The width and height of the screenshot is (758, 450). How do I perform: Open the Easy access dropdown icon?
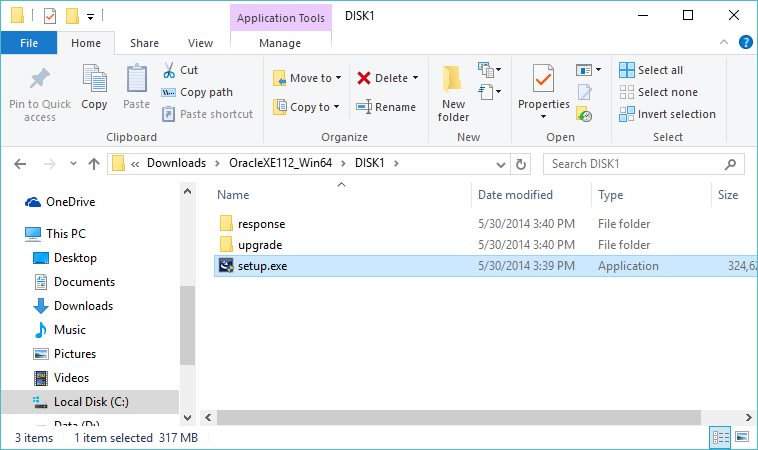(489, 92)
